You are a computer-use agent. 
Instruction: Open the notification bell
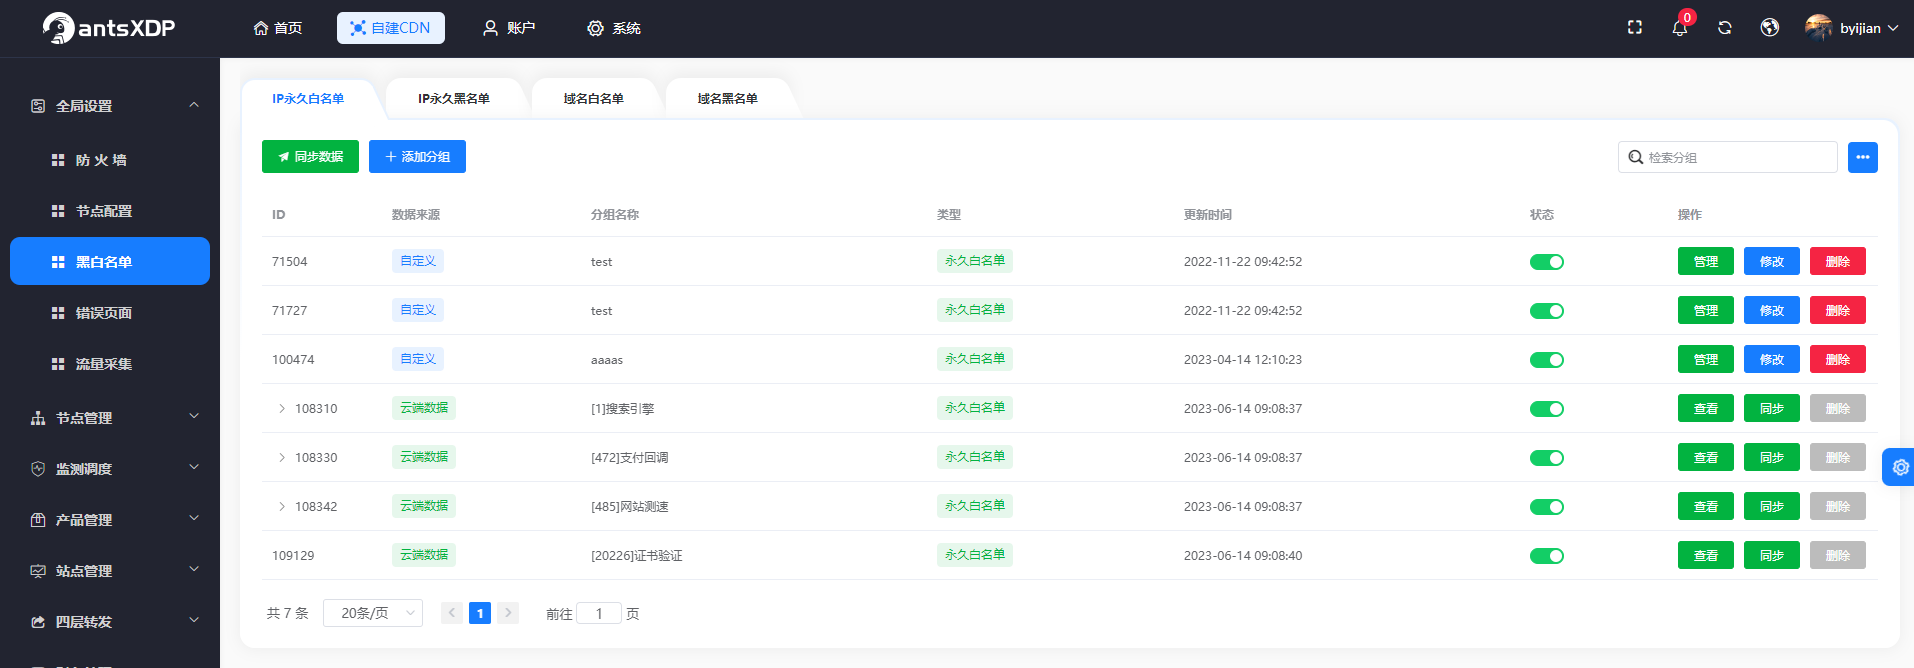point(1680,28)
